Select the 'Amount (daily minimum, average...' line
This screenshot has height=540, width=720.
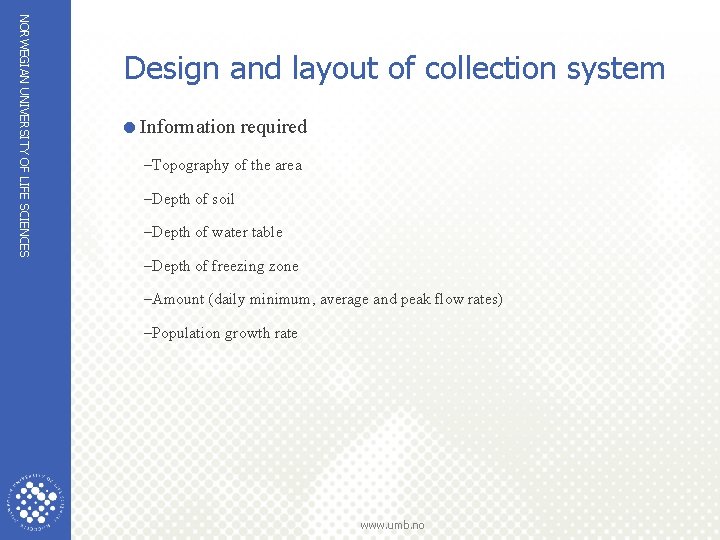click(x=323, y=300)
